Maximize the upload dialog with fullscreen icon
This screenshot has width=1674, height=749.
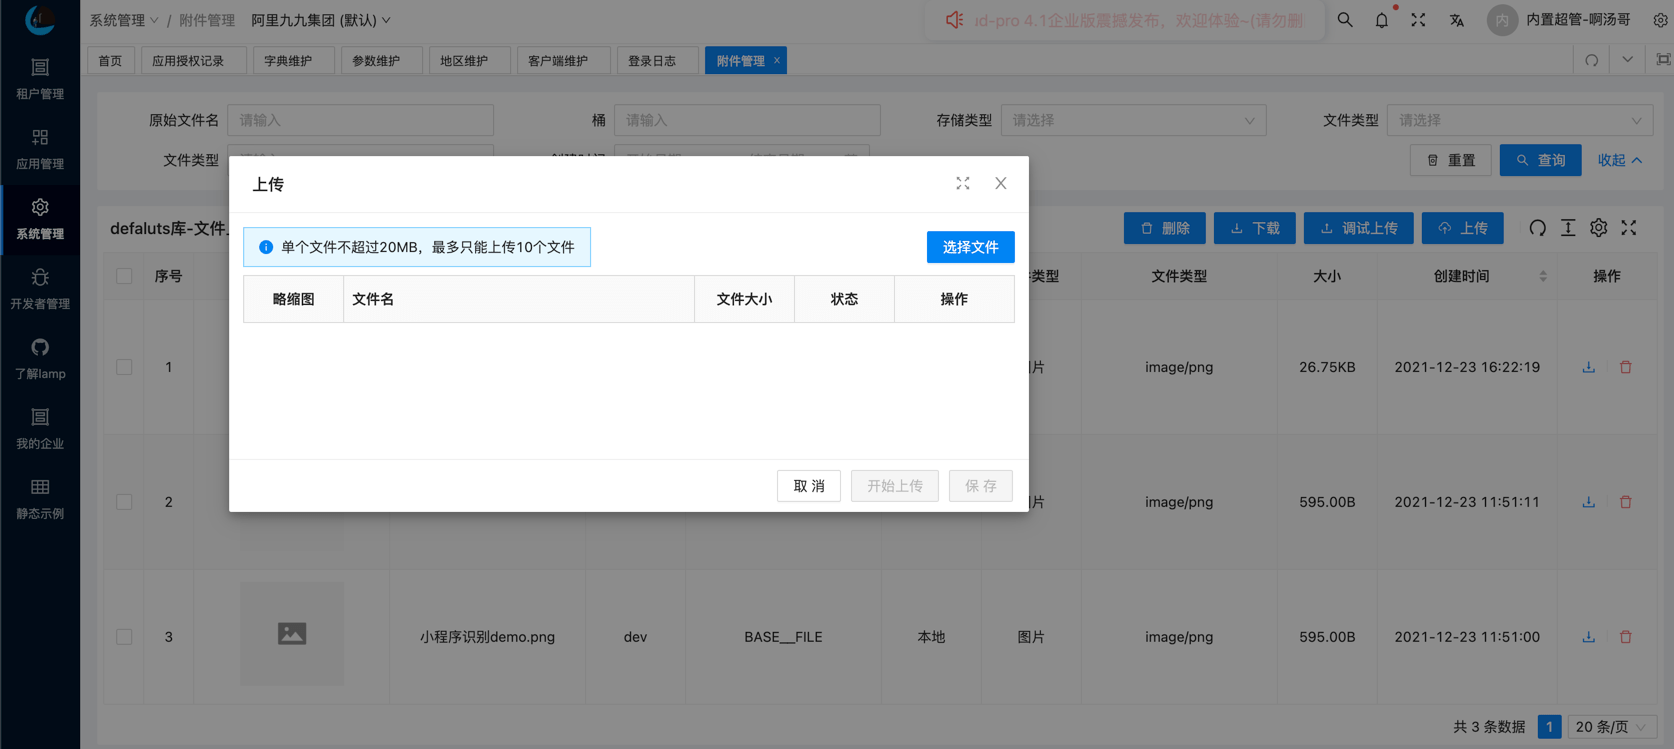[x=962, y=183]
